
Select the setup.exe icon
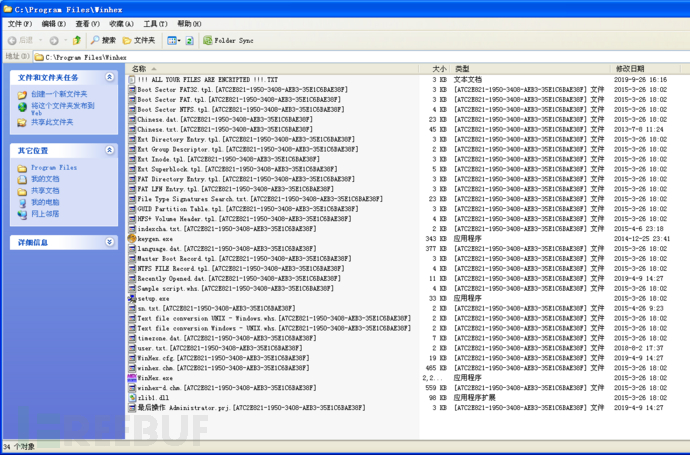[132, 298]
